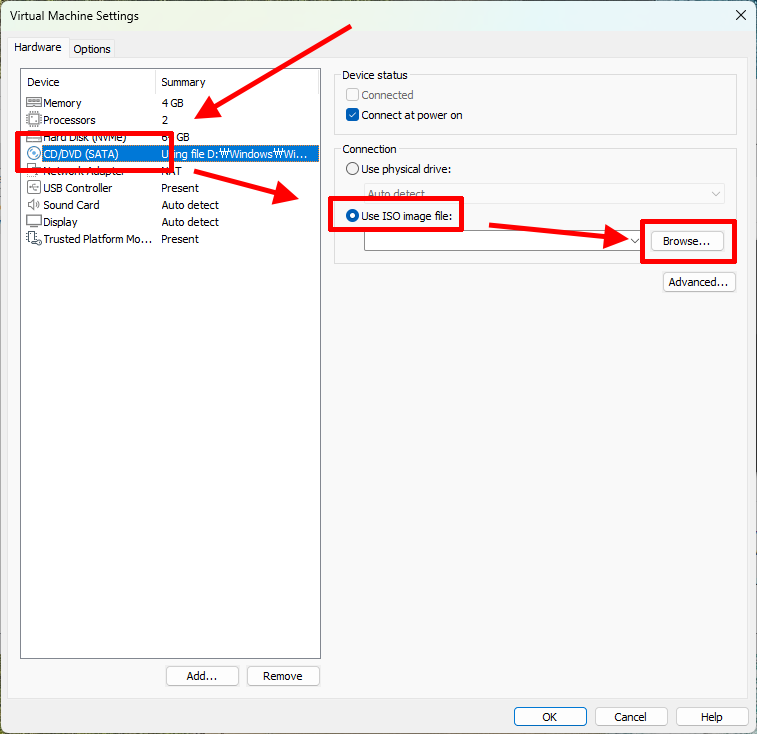
Task: Open the Advanced... settings
Action: coord(699,282)
